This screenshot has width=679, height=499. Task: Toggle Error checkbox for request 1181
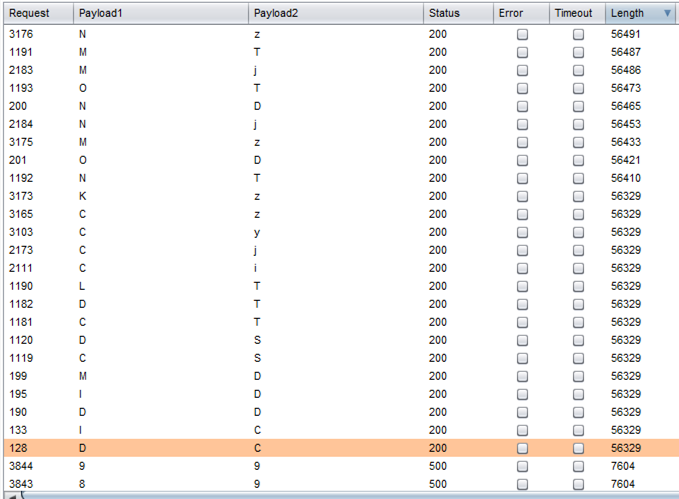click(x=522, y=322)
